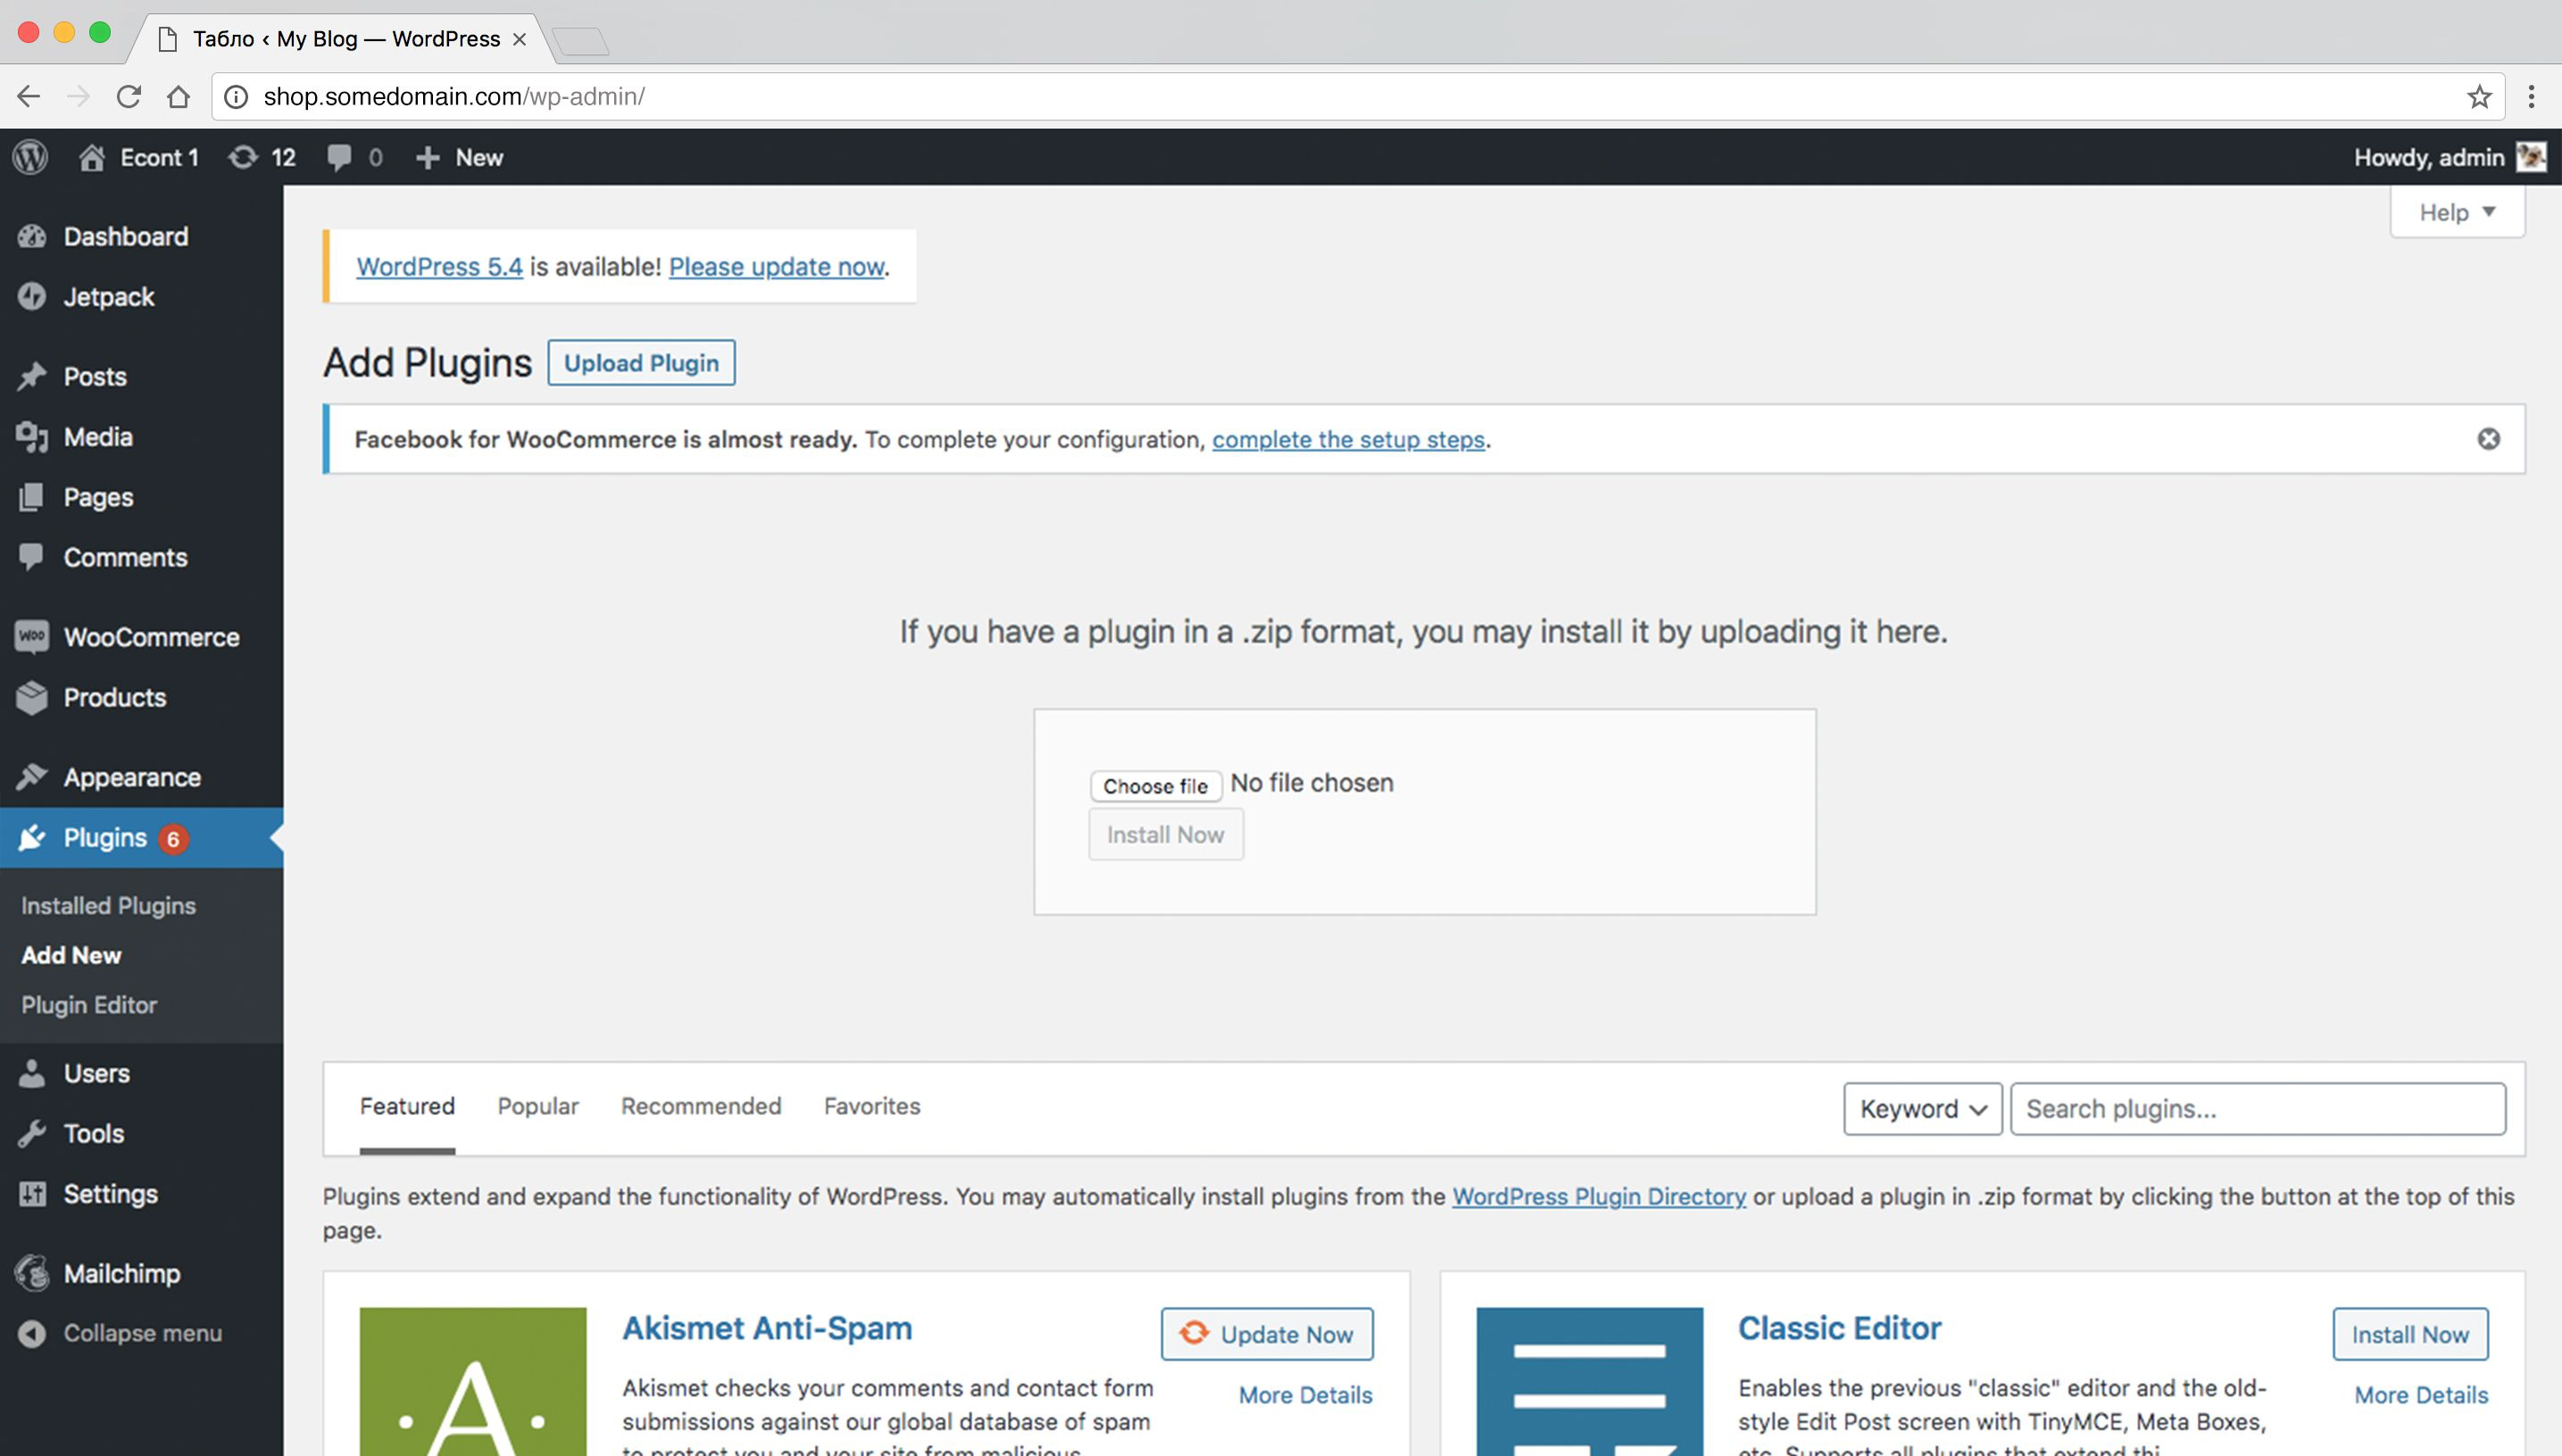This screenshot has width=2562, height=1456.
Task: Open the Keyword search type dropdown
Action: (1922, 1108)
